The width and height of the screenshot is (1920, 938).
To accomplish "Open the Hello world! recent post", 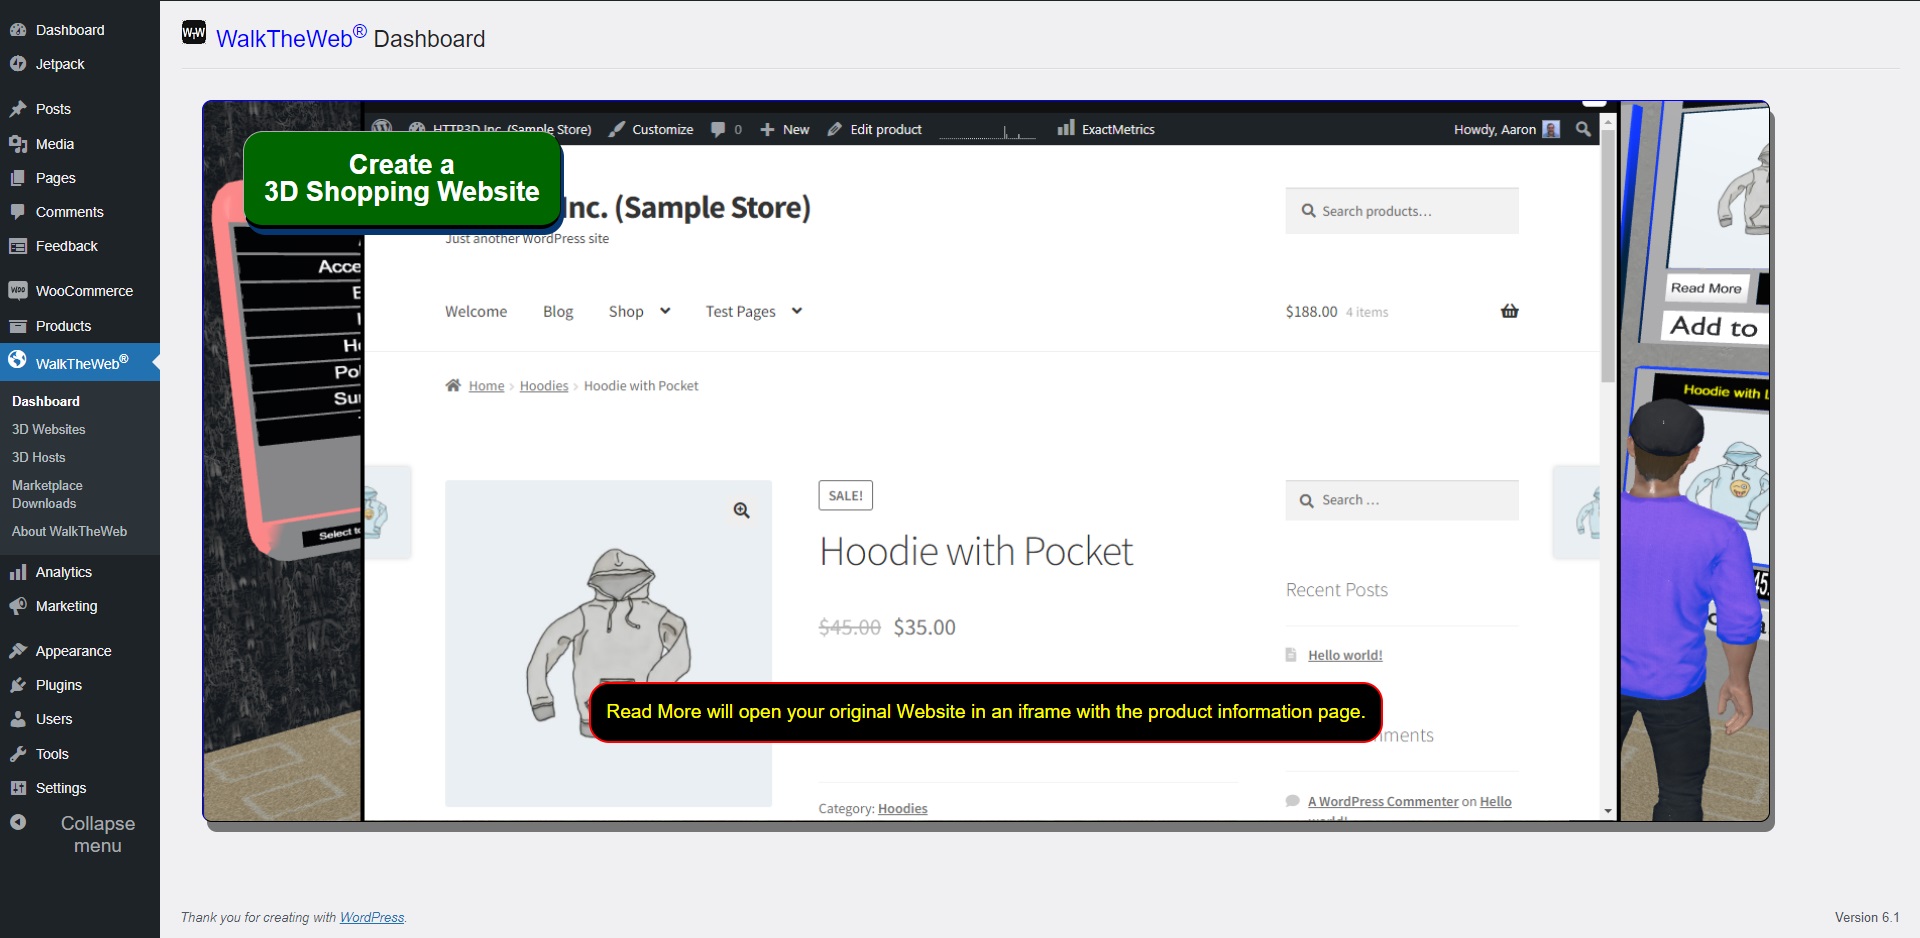I will pos(1345,655).
